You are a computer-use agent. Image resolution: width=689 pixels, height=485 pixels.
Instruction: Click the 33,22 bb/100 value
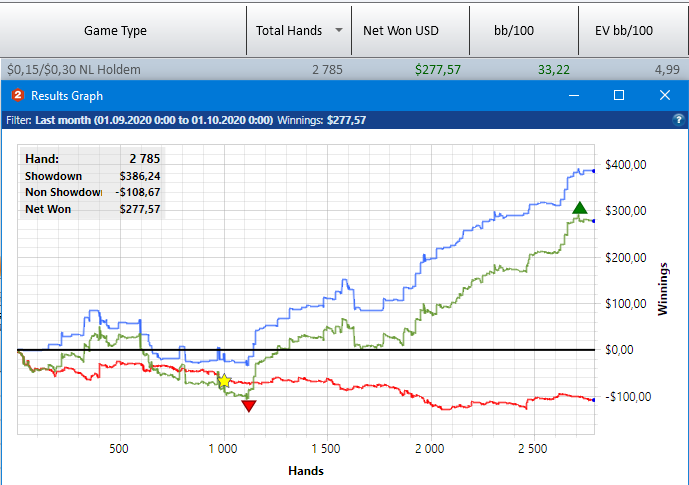click(554, 69)
